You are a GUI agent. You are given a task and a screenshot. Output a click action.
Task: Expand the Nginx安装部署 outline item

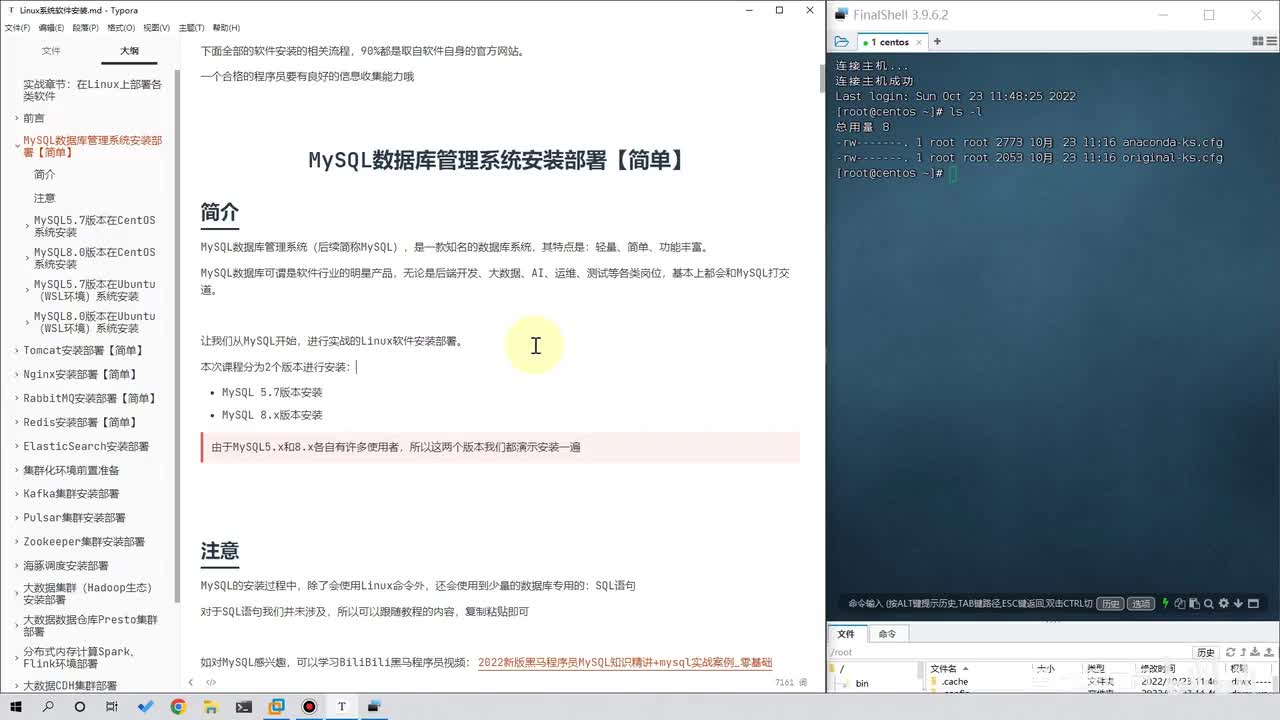coord(15,374)
